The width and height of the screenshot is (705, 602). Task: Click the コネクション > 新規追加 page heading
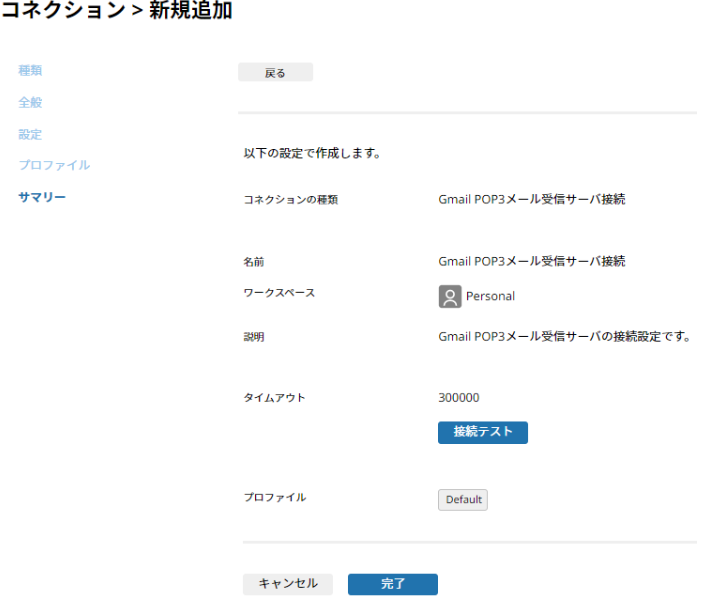(117, 10)
